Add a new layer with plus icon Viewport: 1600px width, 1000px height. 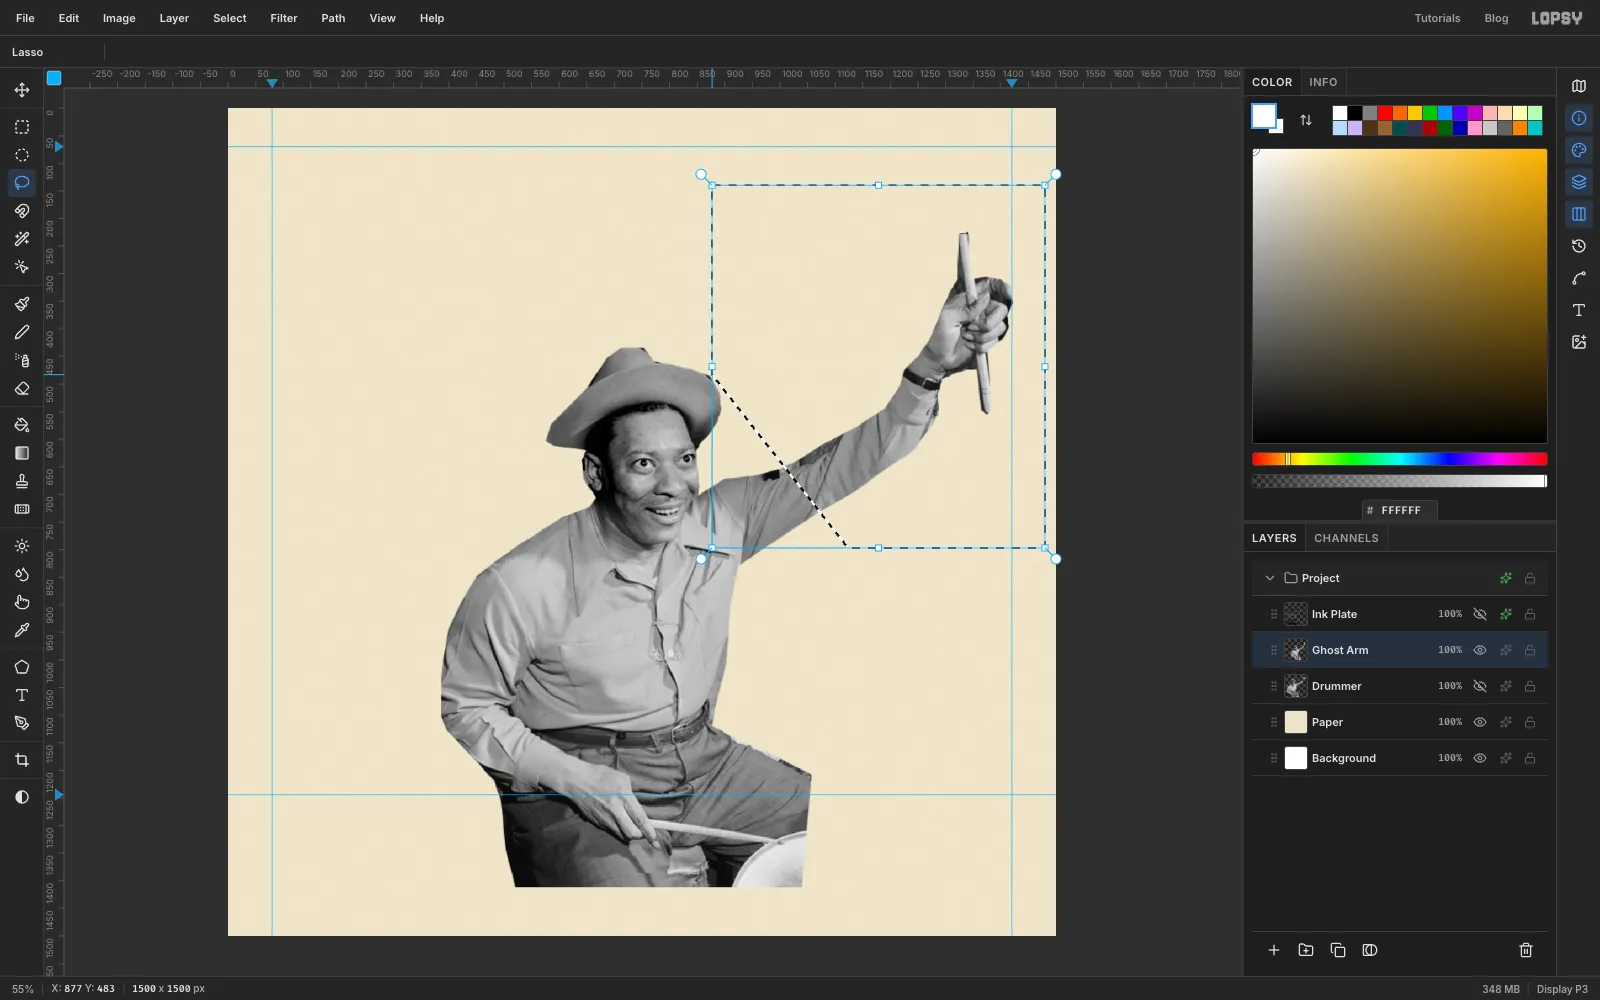[x=1274, y=950]
